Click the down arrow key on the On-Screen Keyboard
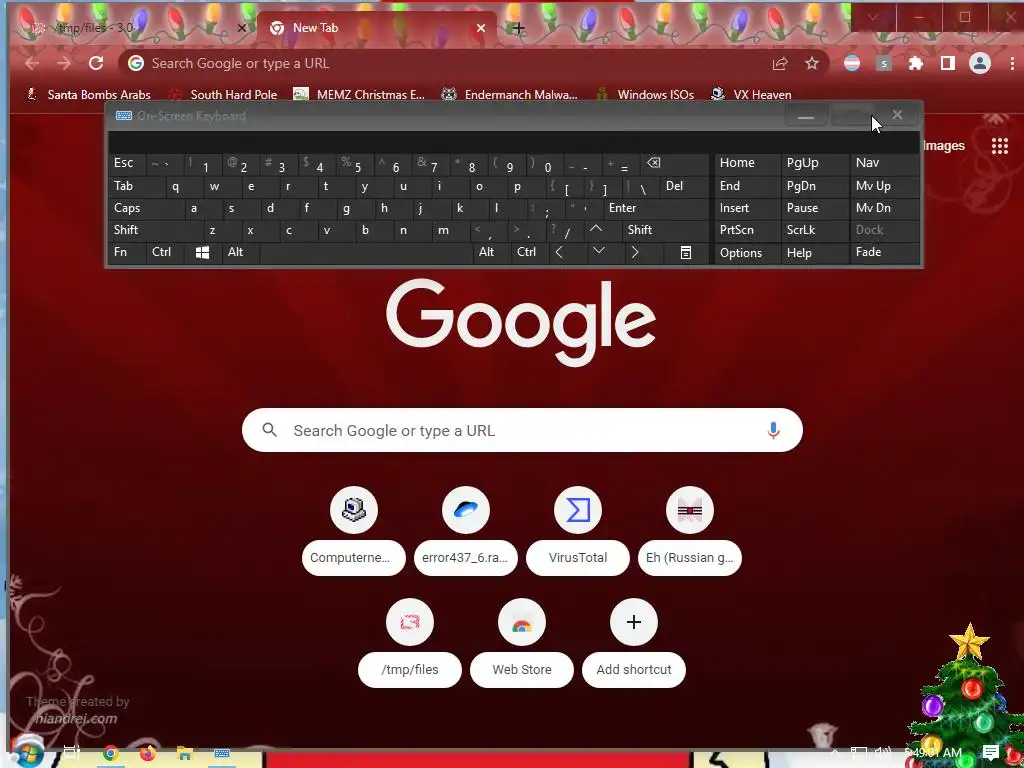Screen dimensions: 1024x768 click(x=599, y=252)
